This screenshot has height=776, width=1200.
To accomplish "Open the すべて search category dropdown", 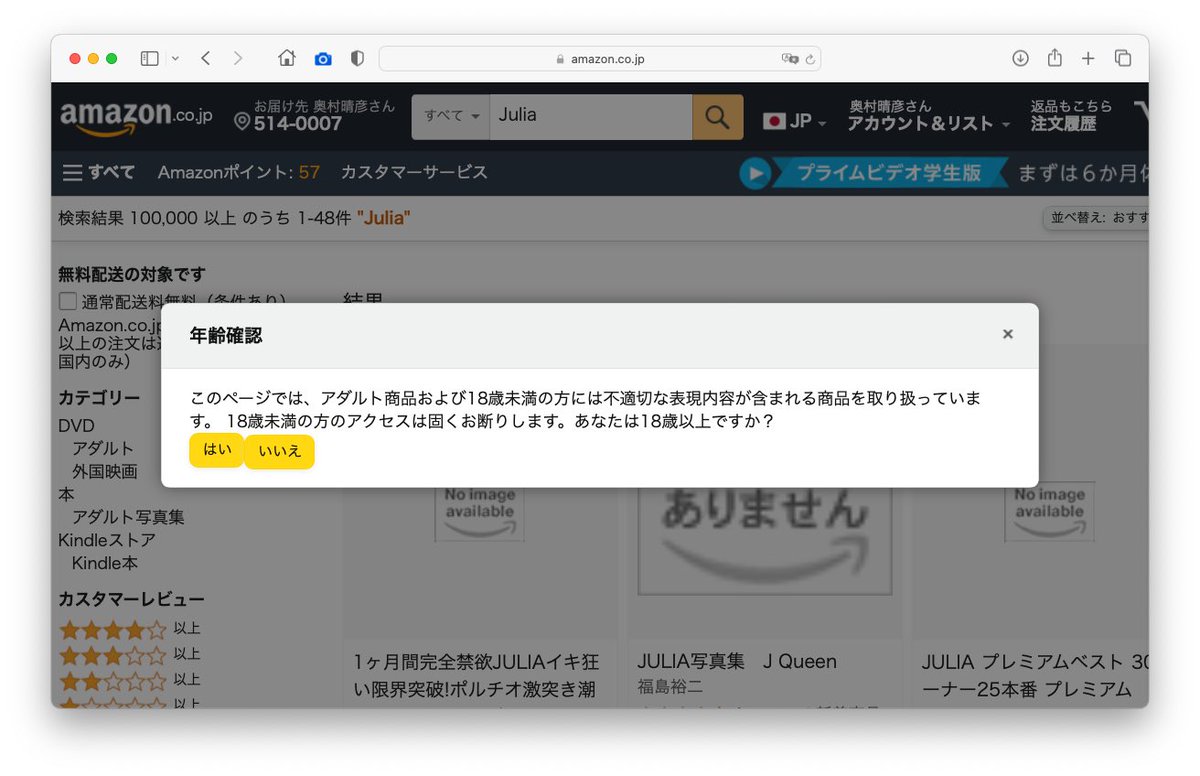I will [451, 116].
